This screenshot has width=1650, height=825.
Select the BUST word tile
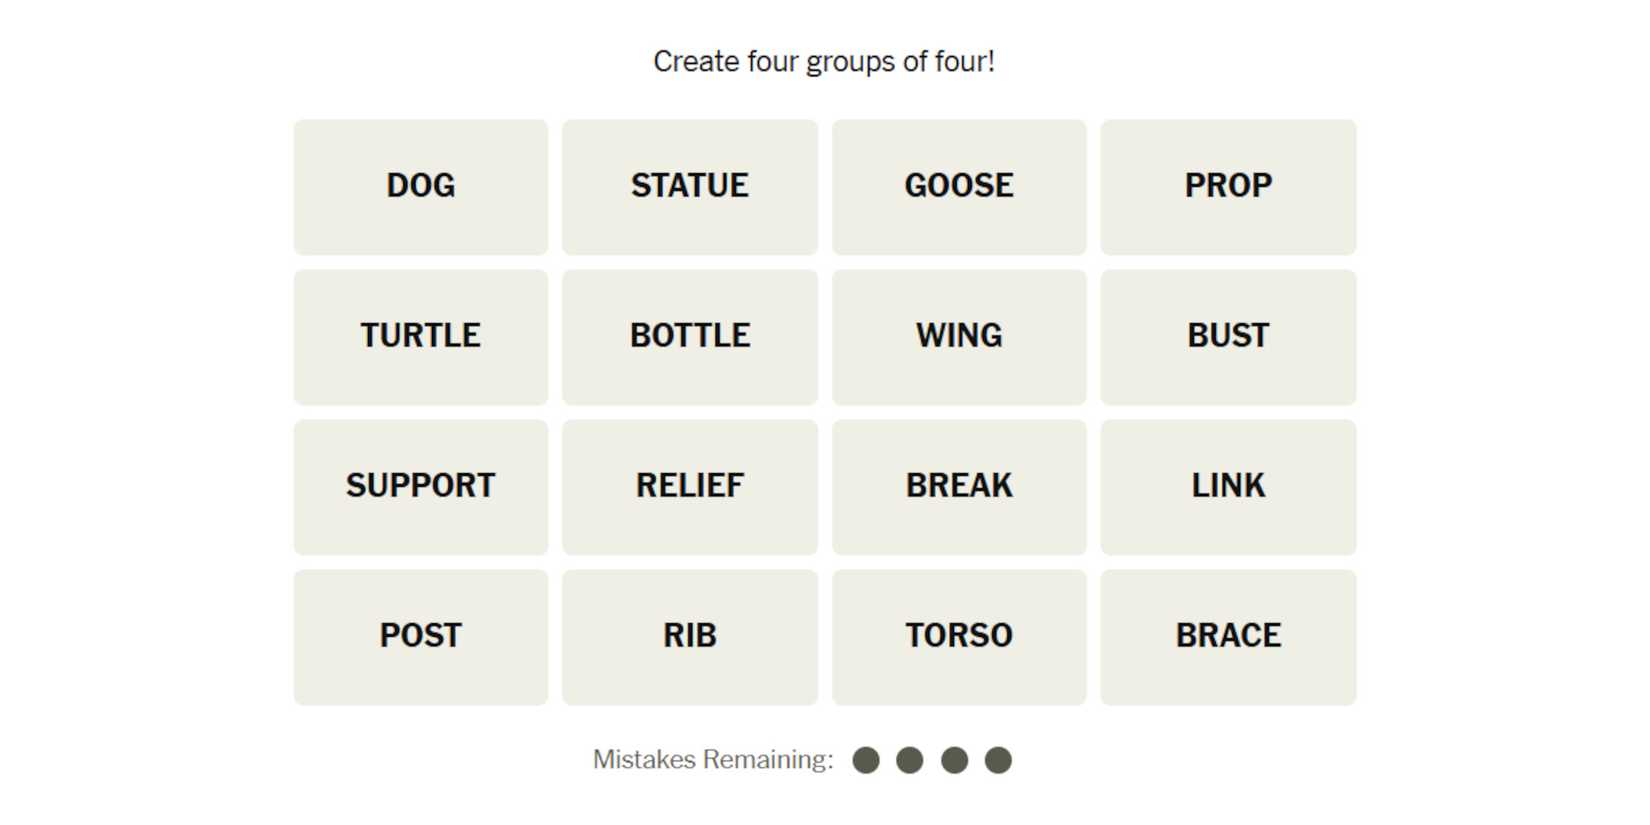[1228, 337]
